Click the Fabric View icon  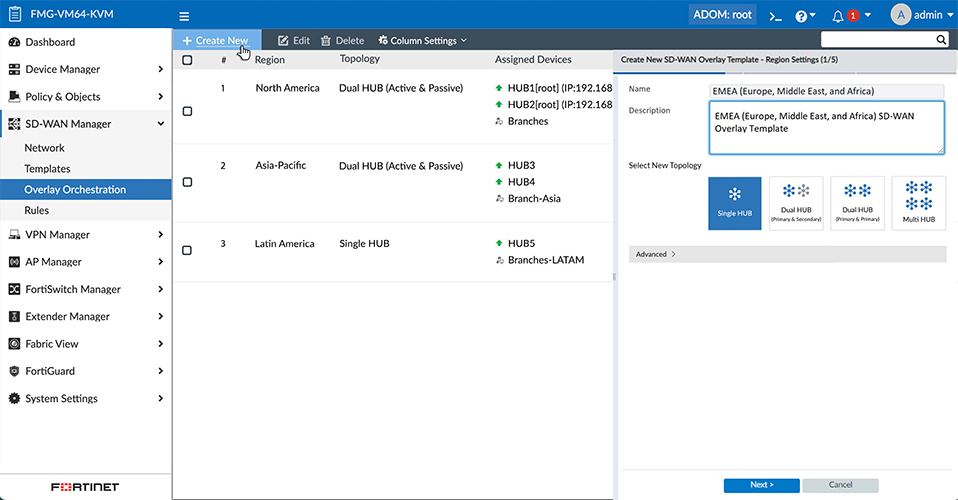click(14, 344)
